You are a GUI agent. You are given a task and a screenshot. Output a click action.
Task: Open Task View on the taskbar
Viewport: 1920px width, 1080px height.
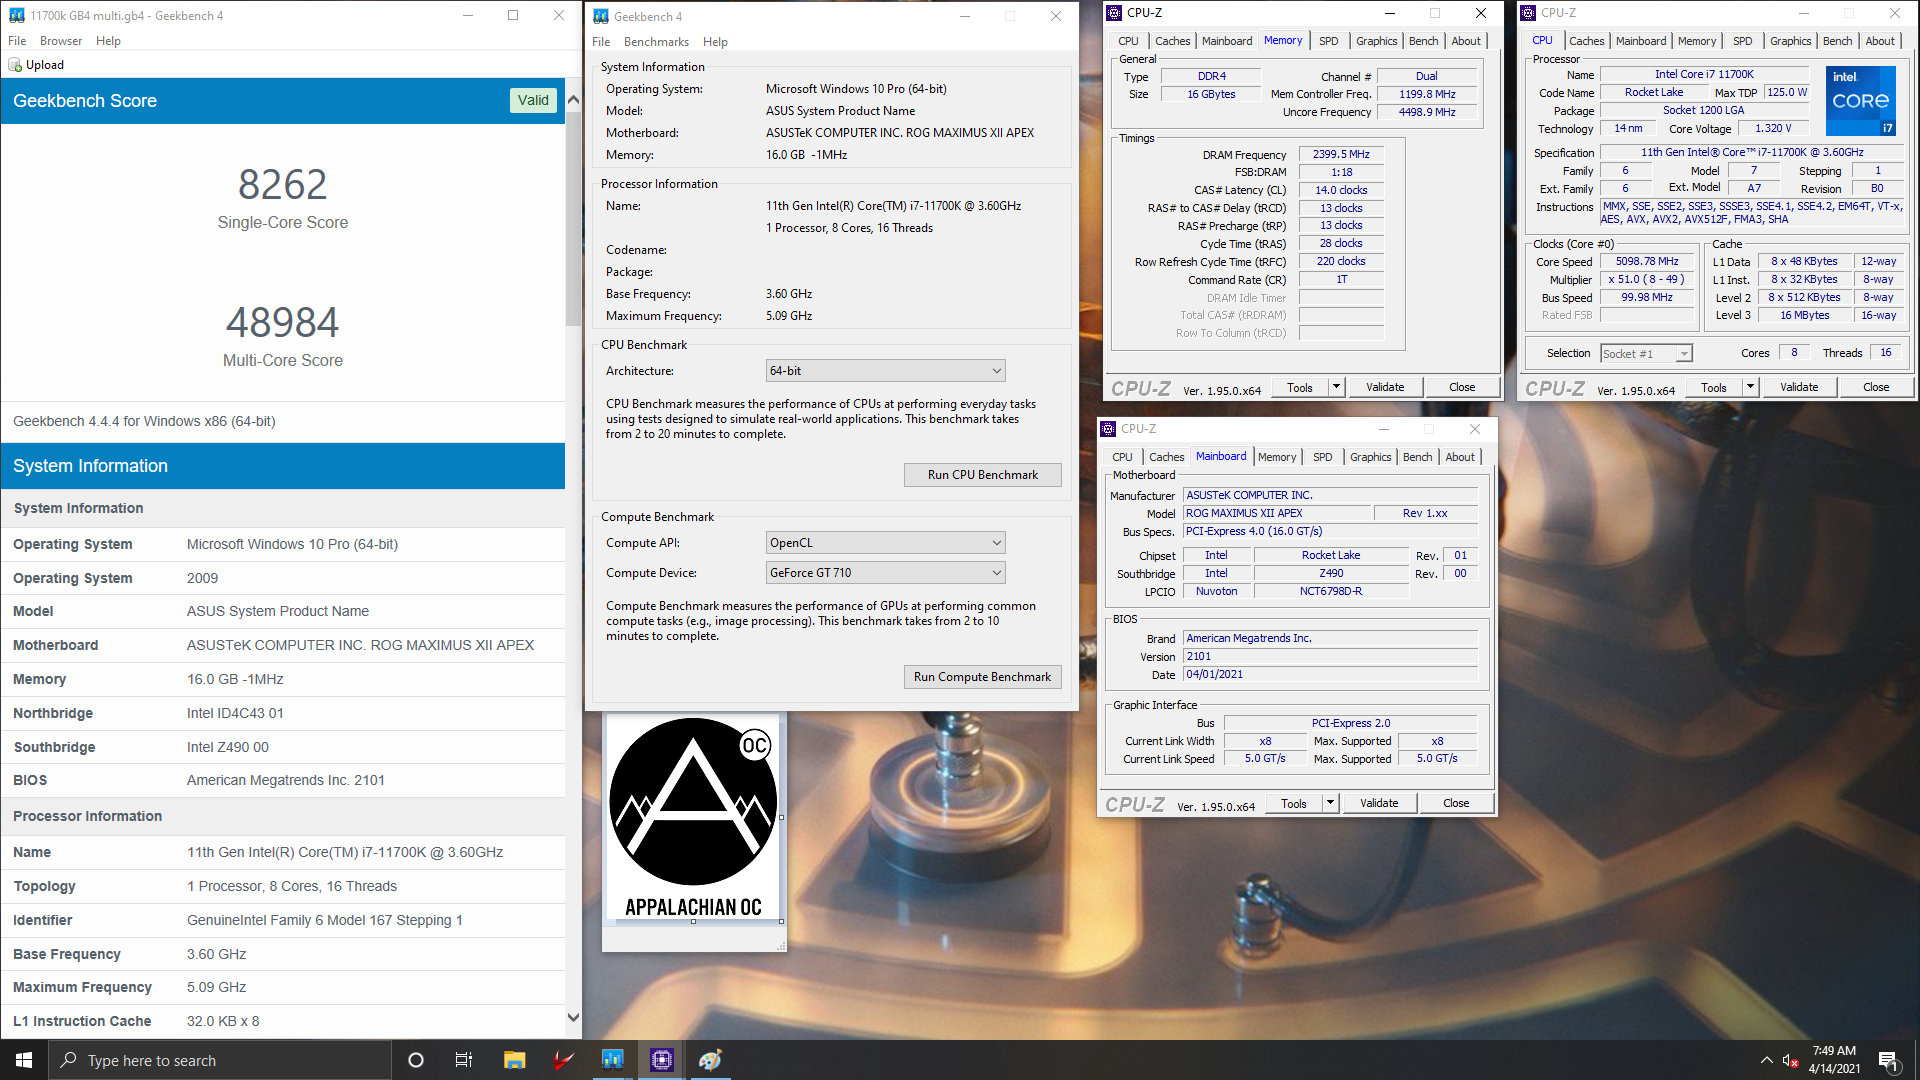(464, 1060)
